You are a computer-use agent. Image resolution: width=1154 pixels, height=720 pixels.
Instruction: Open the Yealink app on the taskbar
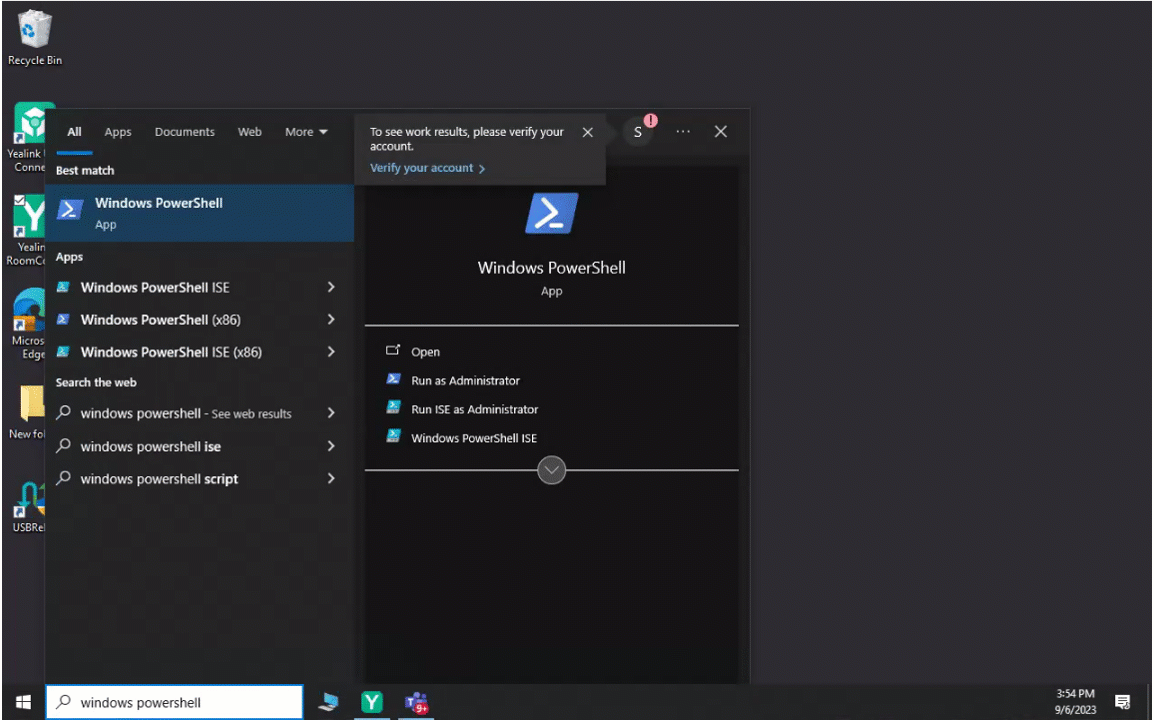pyautogui.click(x=372, y=702)
